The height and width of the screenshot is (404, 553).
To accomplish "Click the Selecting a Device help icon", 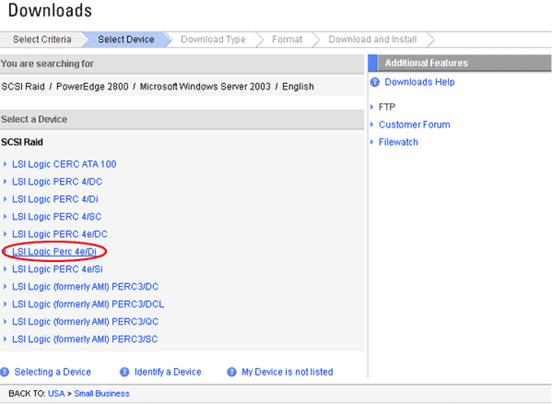I will click(5, 372).
